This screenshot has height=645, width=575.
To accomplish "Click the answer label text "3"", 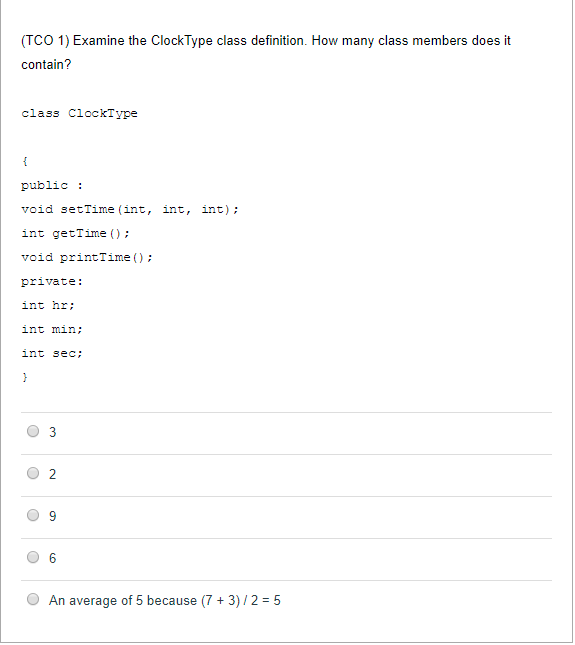I will 52,432.
